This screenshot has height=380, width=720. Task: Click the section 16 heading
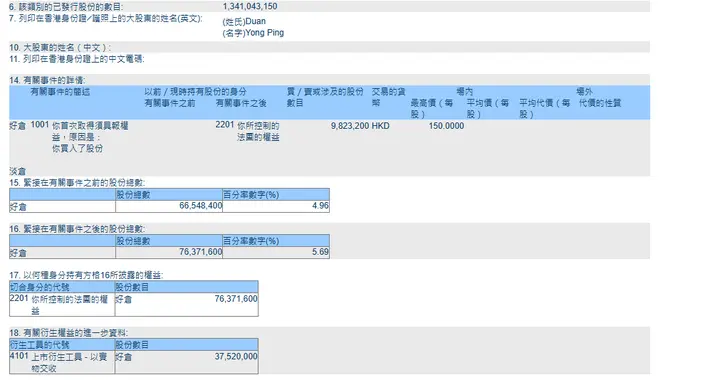(x=77, y=229)
